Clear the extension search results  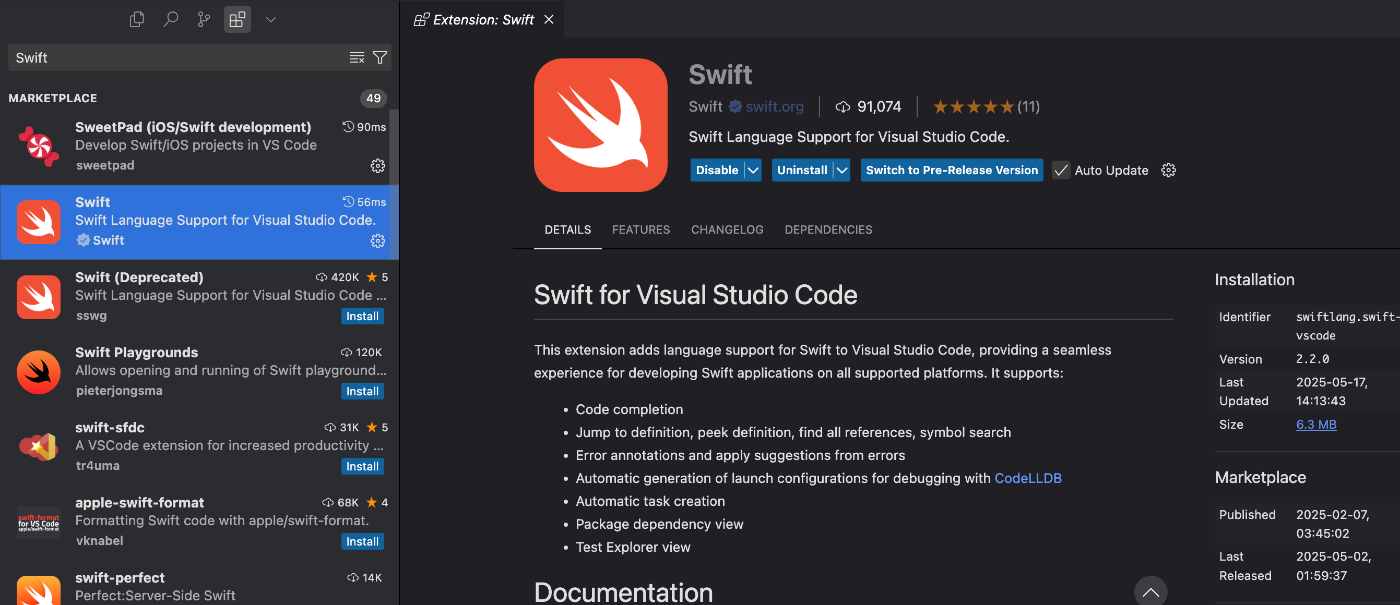(357, 58)
